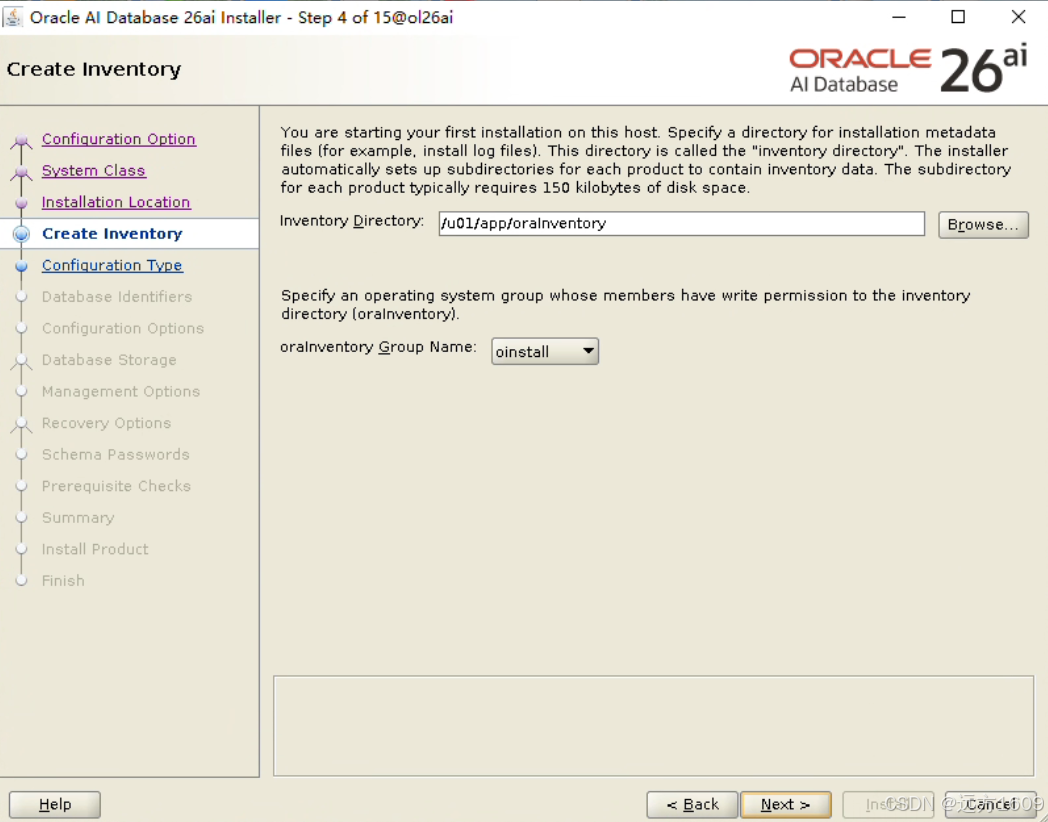Viewport: 1048px width, 822px height.
Task: Open the Configuration Option step link
Action: point(118,139)
